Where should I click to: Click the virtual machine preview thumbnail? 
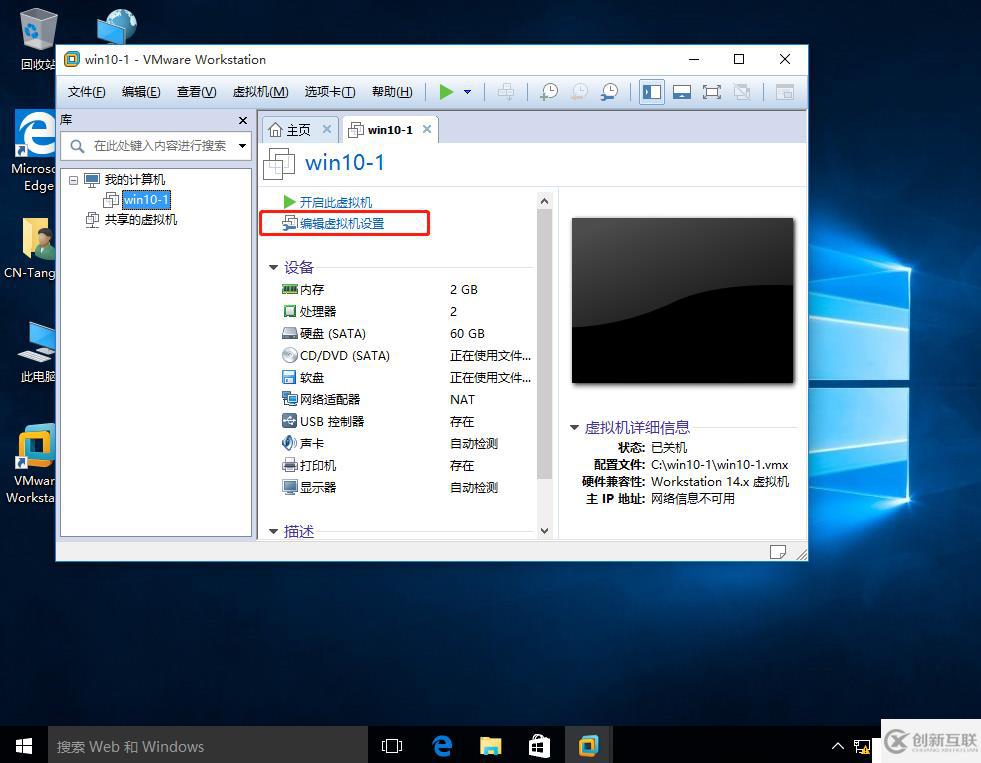click(682, 300)
